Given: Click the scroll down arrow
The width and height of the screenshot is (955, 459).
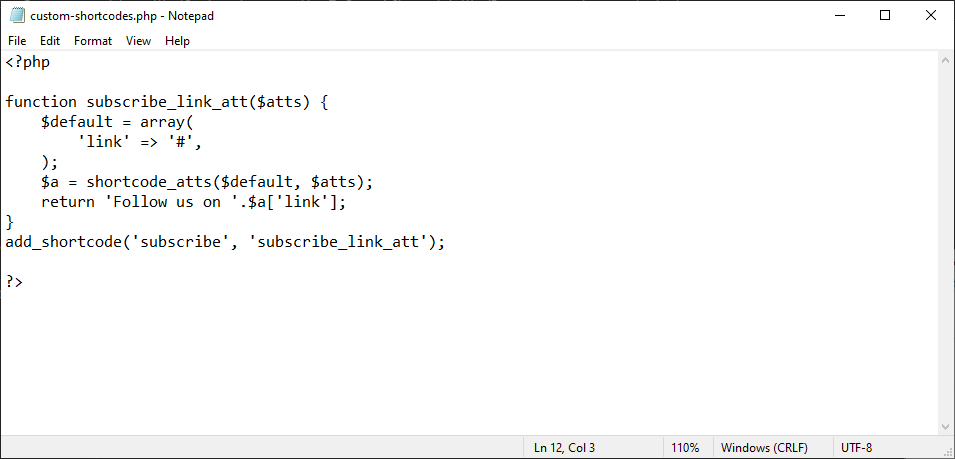Looking at the screenshot, I should 945,425.
